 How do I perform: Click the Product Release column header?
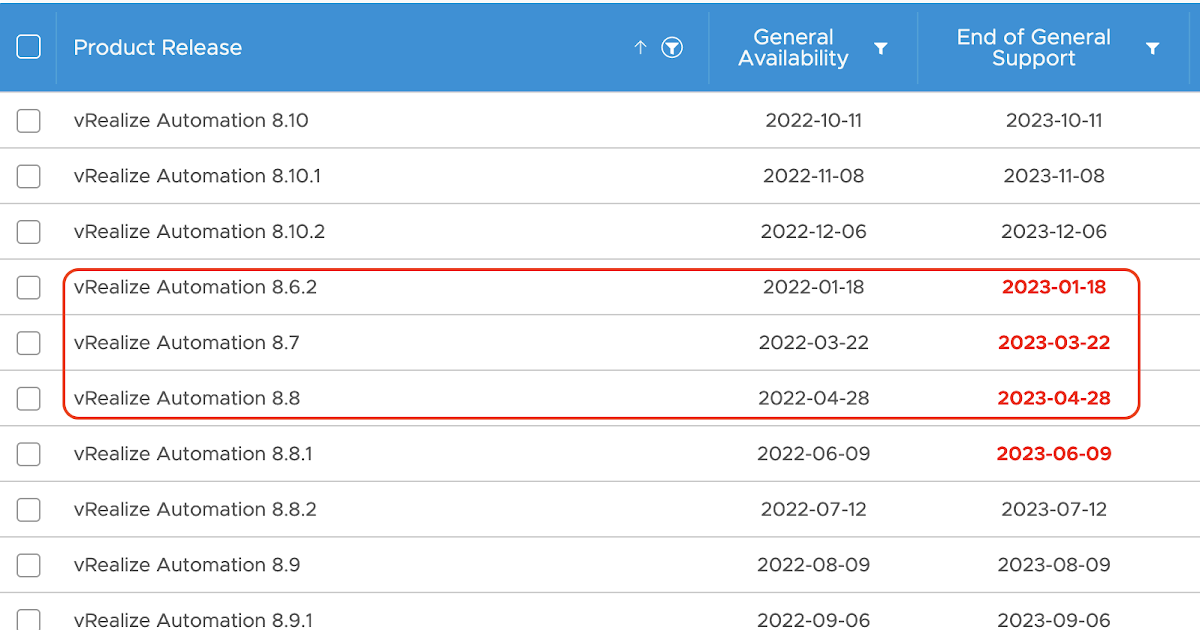pos(158,47)
